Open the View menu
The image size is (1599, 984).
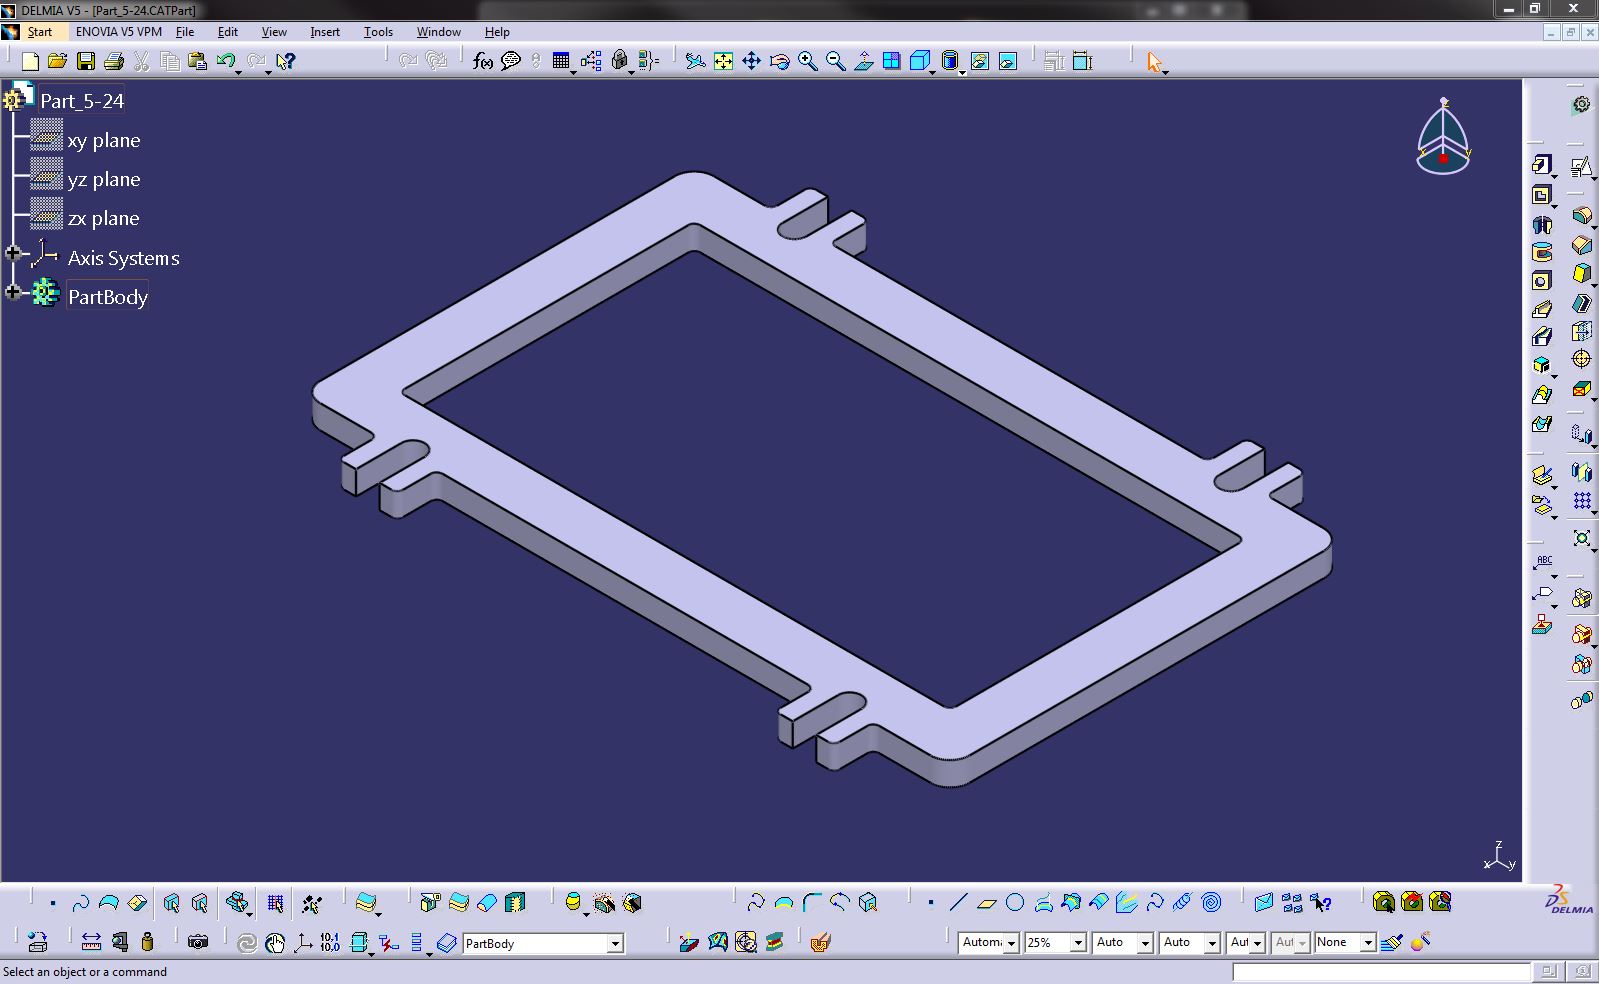coord(274,32)
